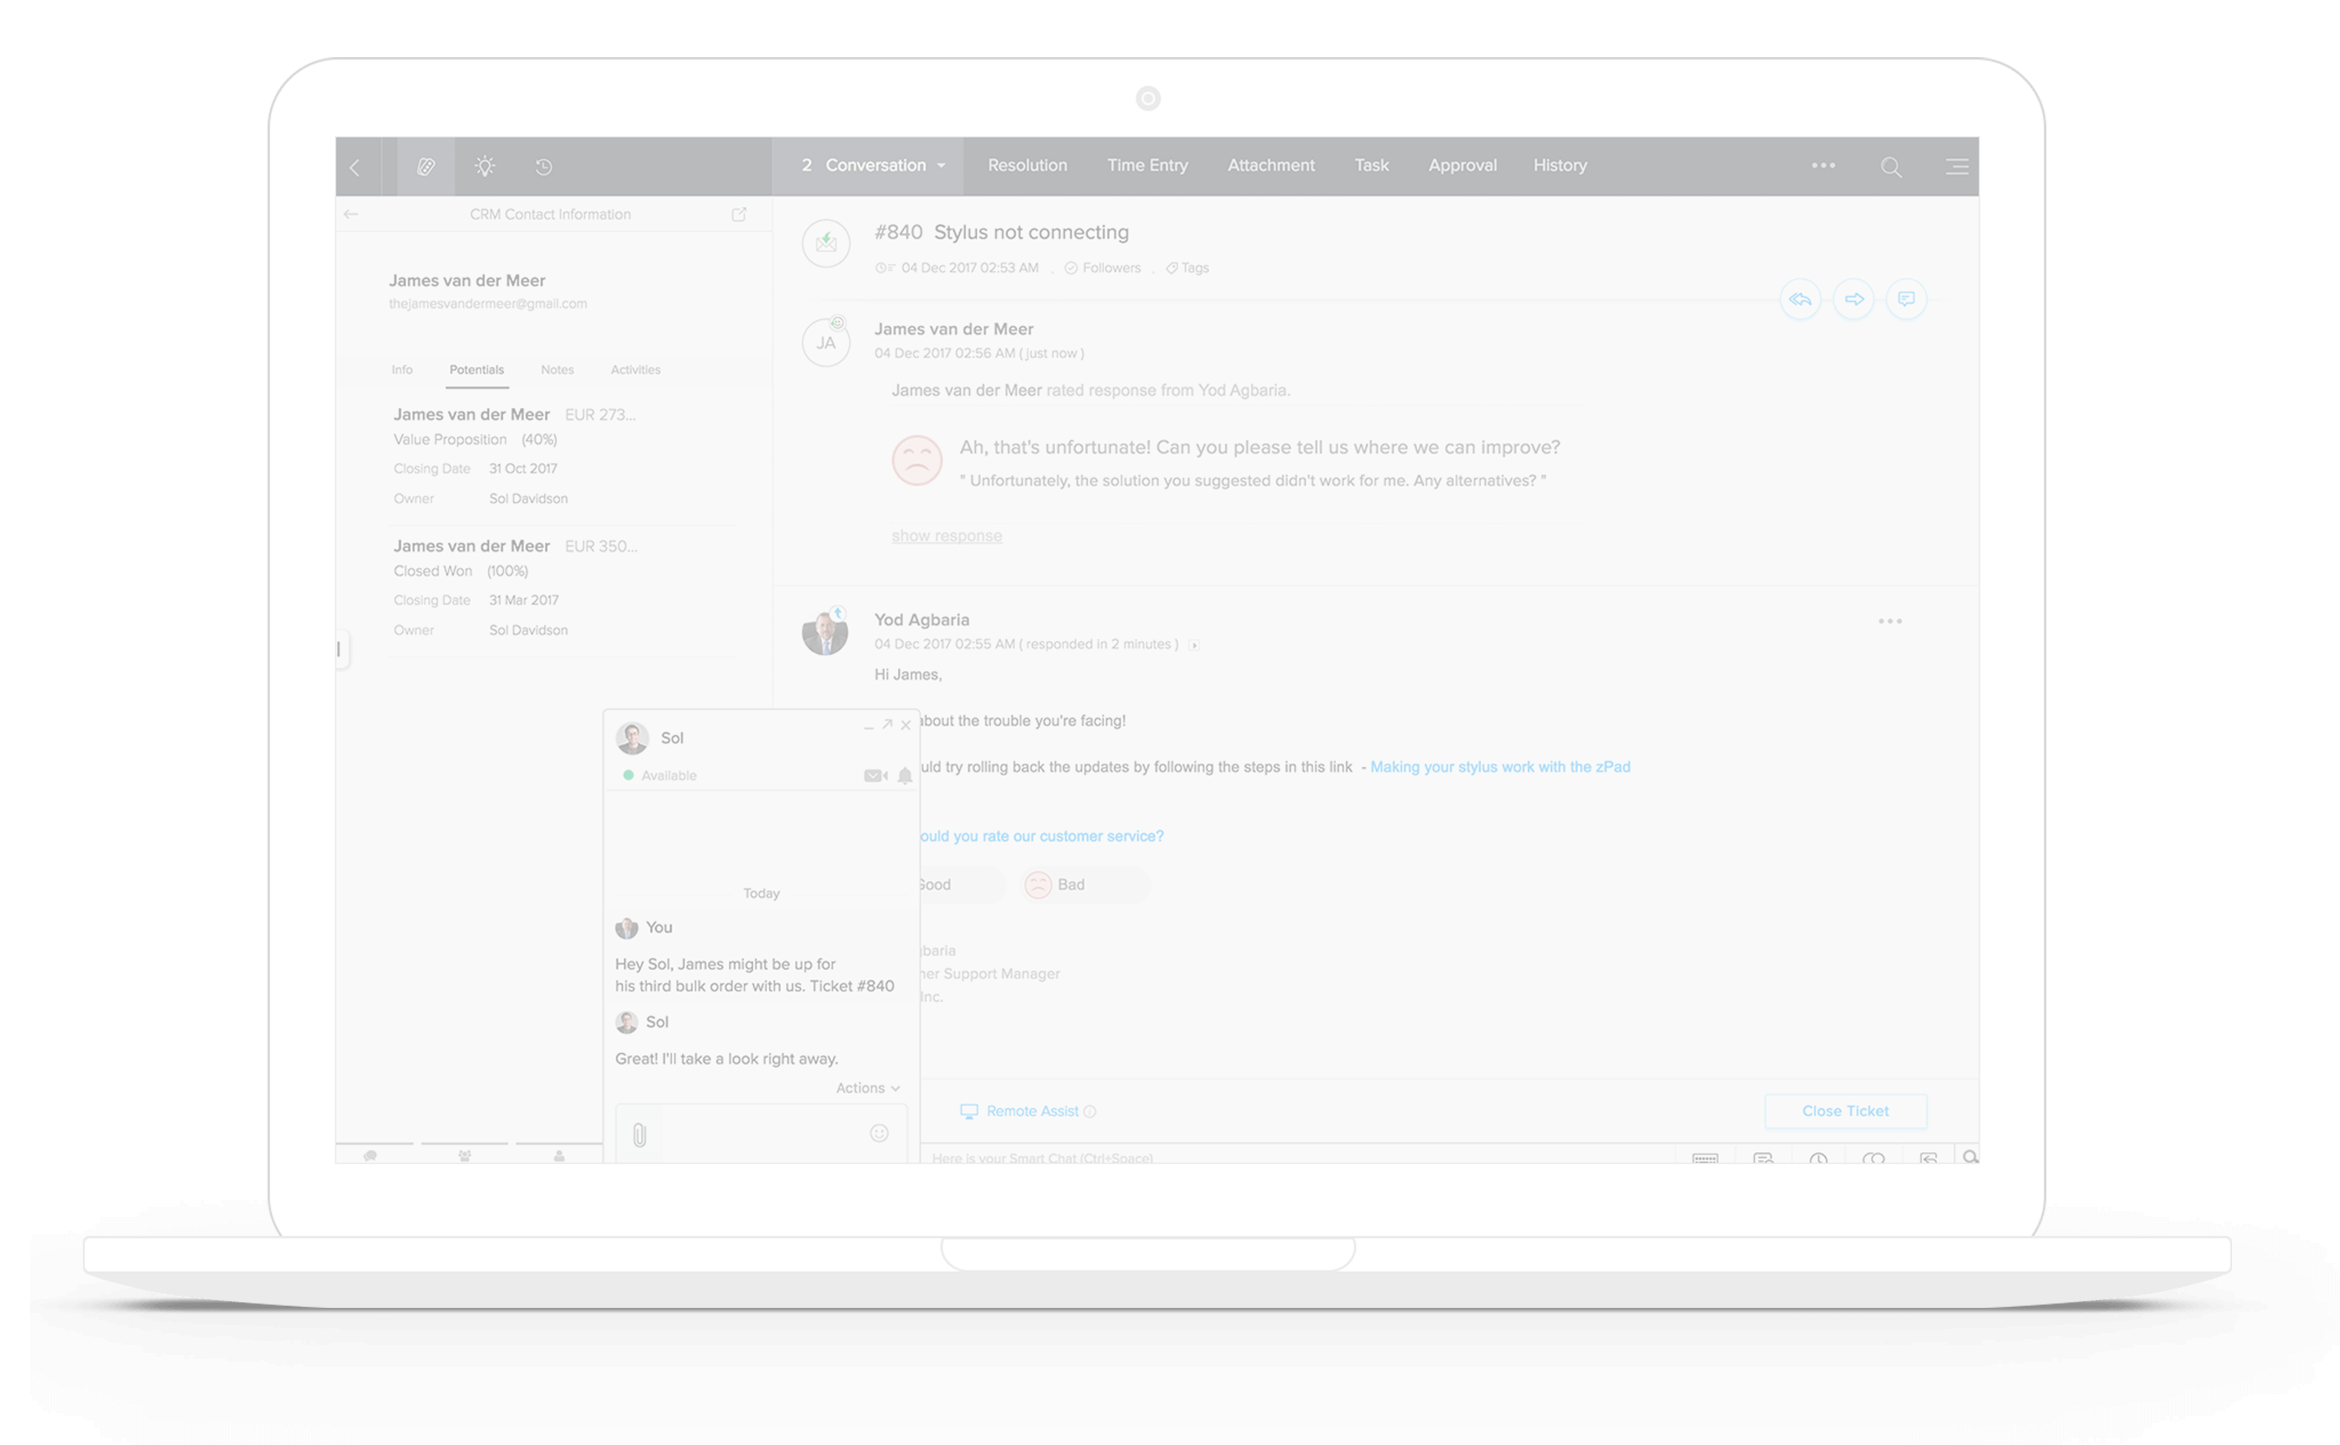
Task: Click the comment/note icon on message
Action: (1905, 301)
